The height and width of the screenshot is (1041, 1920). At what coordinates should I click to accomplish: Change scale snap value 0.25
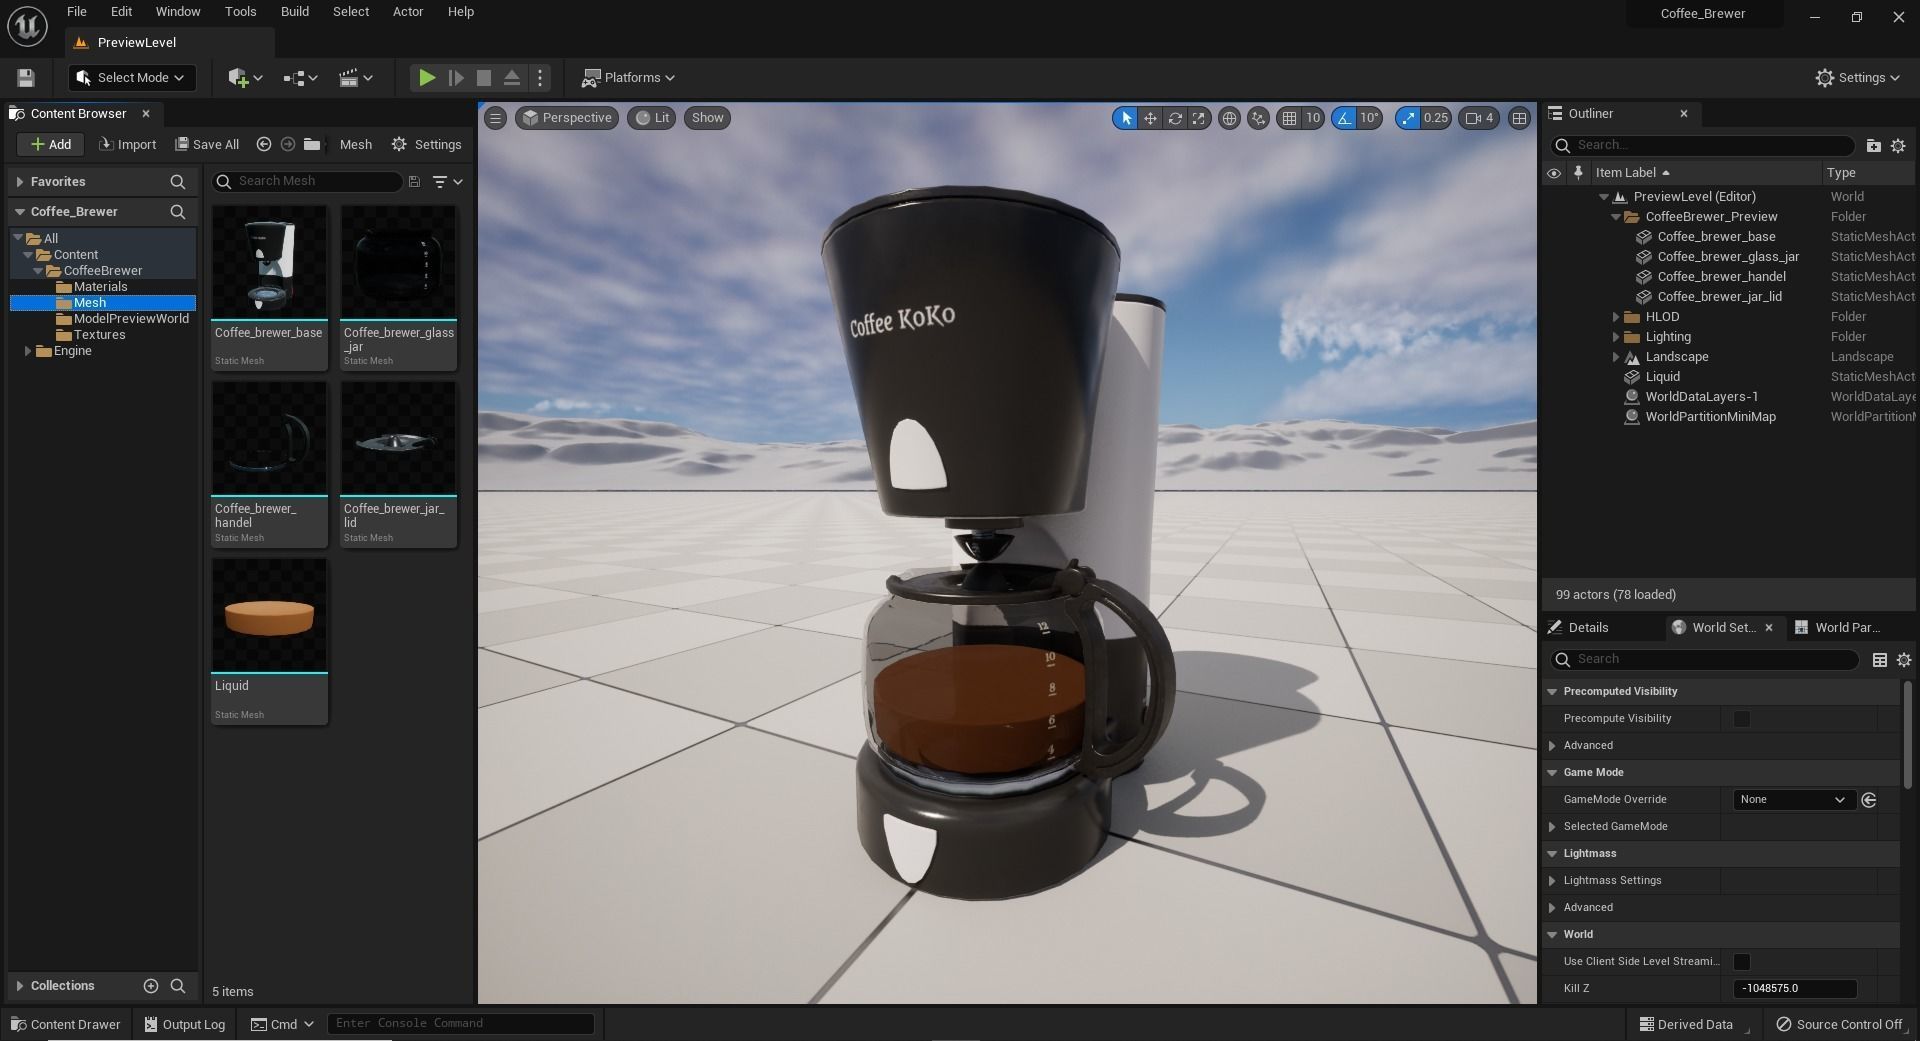point(1436,118)
